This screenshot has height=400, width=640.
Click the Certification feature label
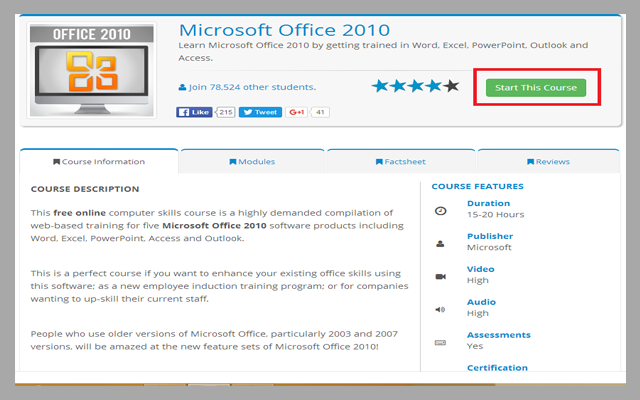coord(498,368)
